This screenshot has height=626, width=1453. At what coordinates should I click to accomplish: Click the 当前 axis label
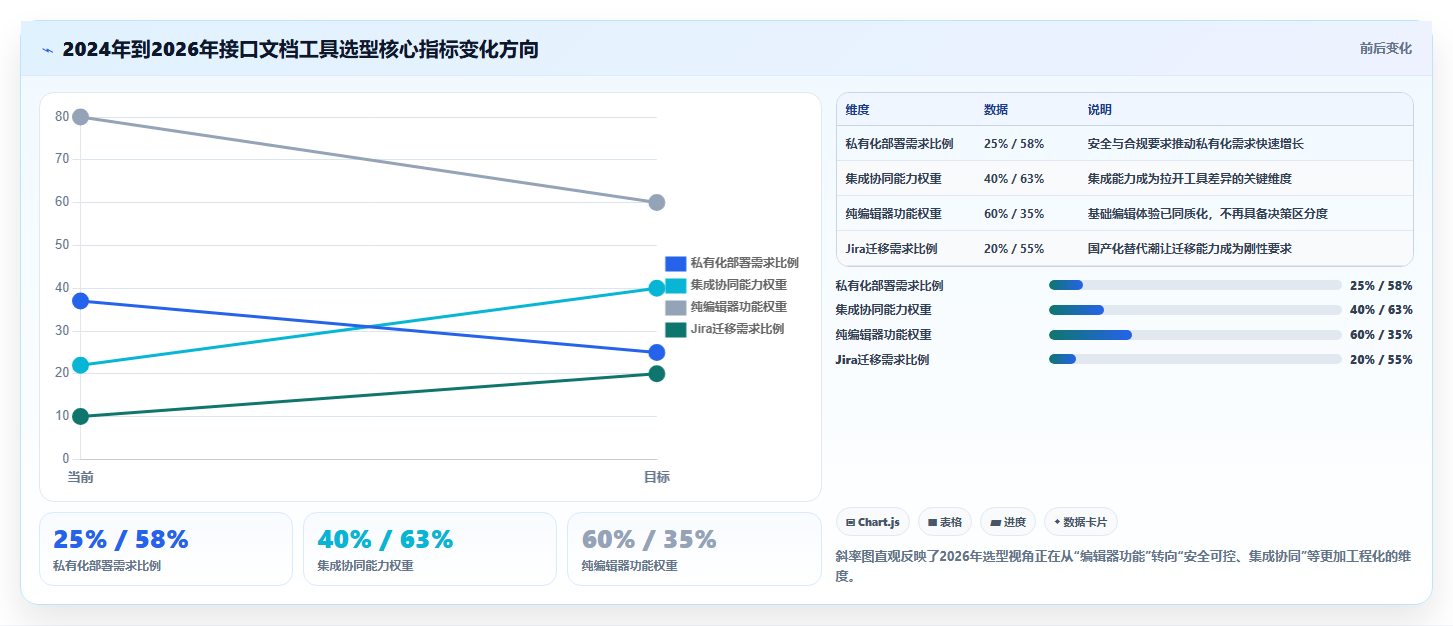pos(81,477)
